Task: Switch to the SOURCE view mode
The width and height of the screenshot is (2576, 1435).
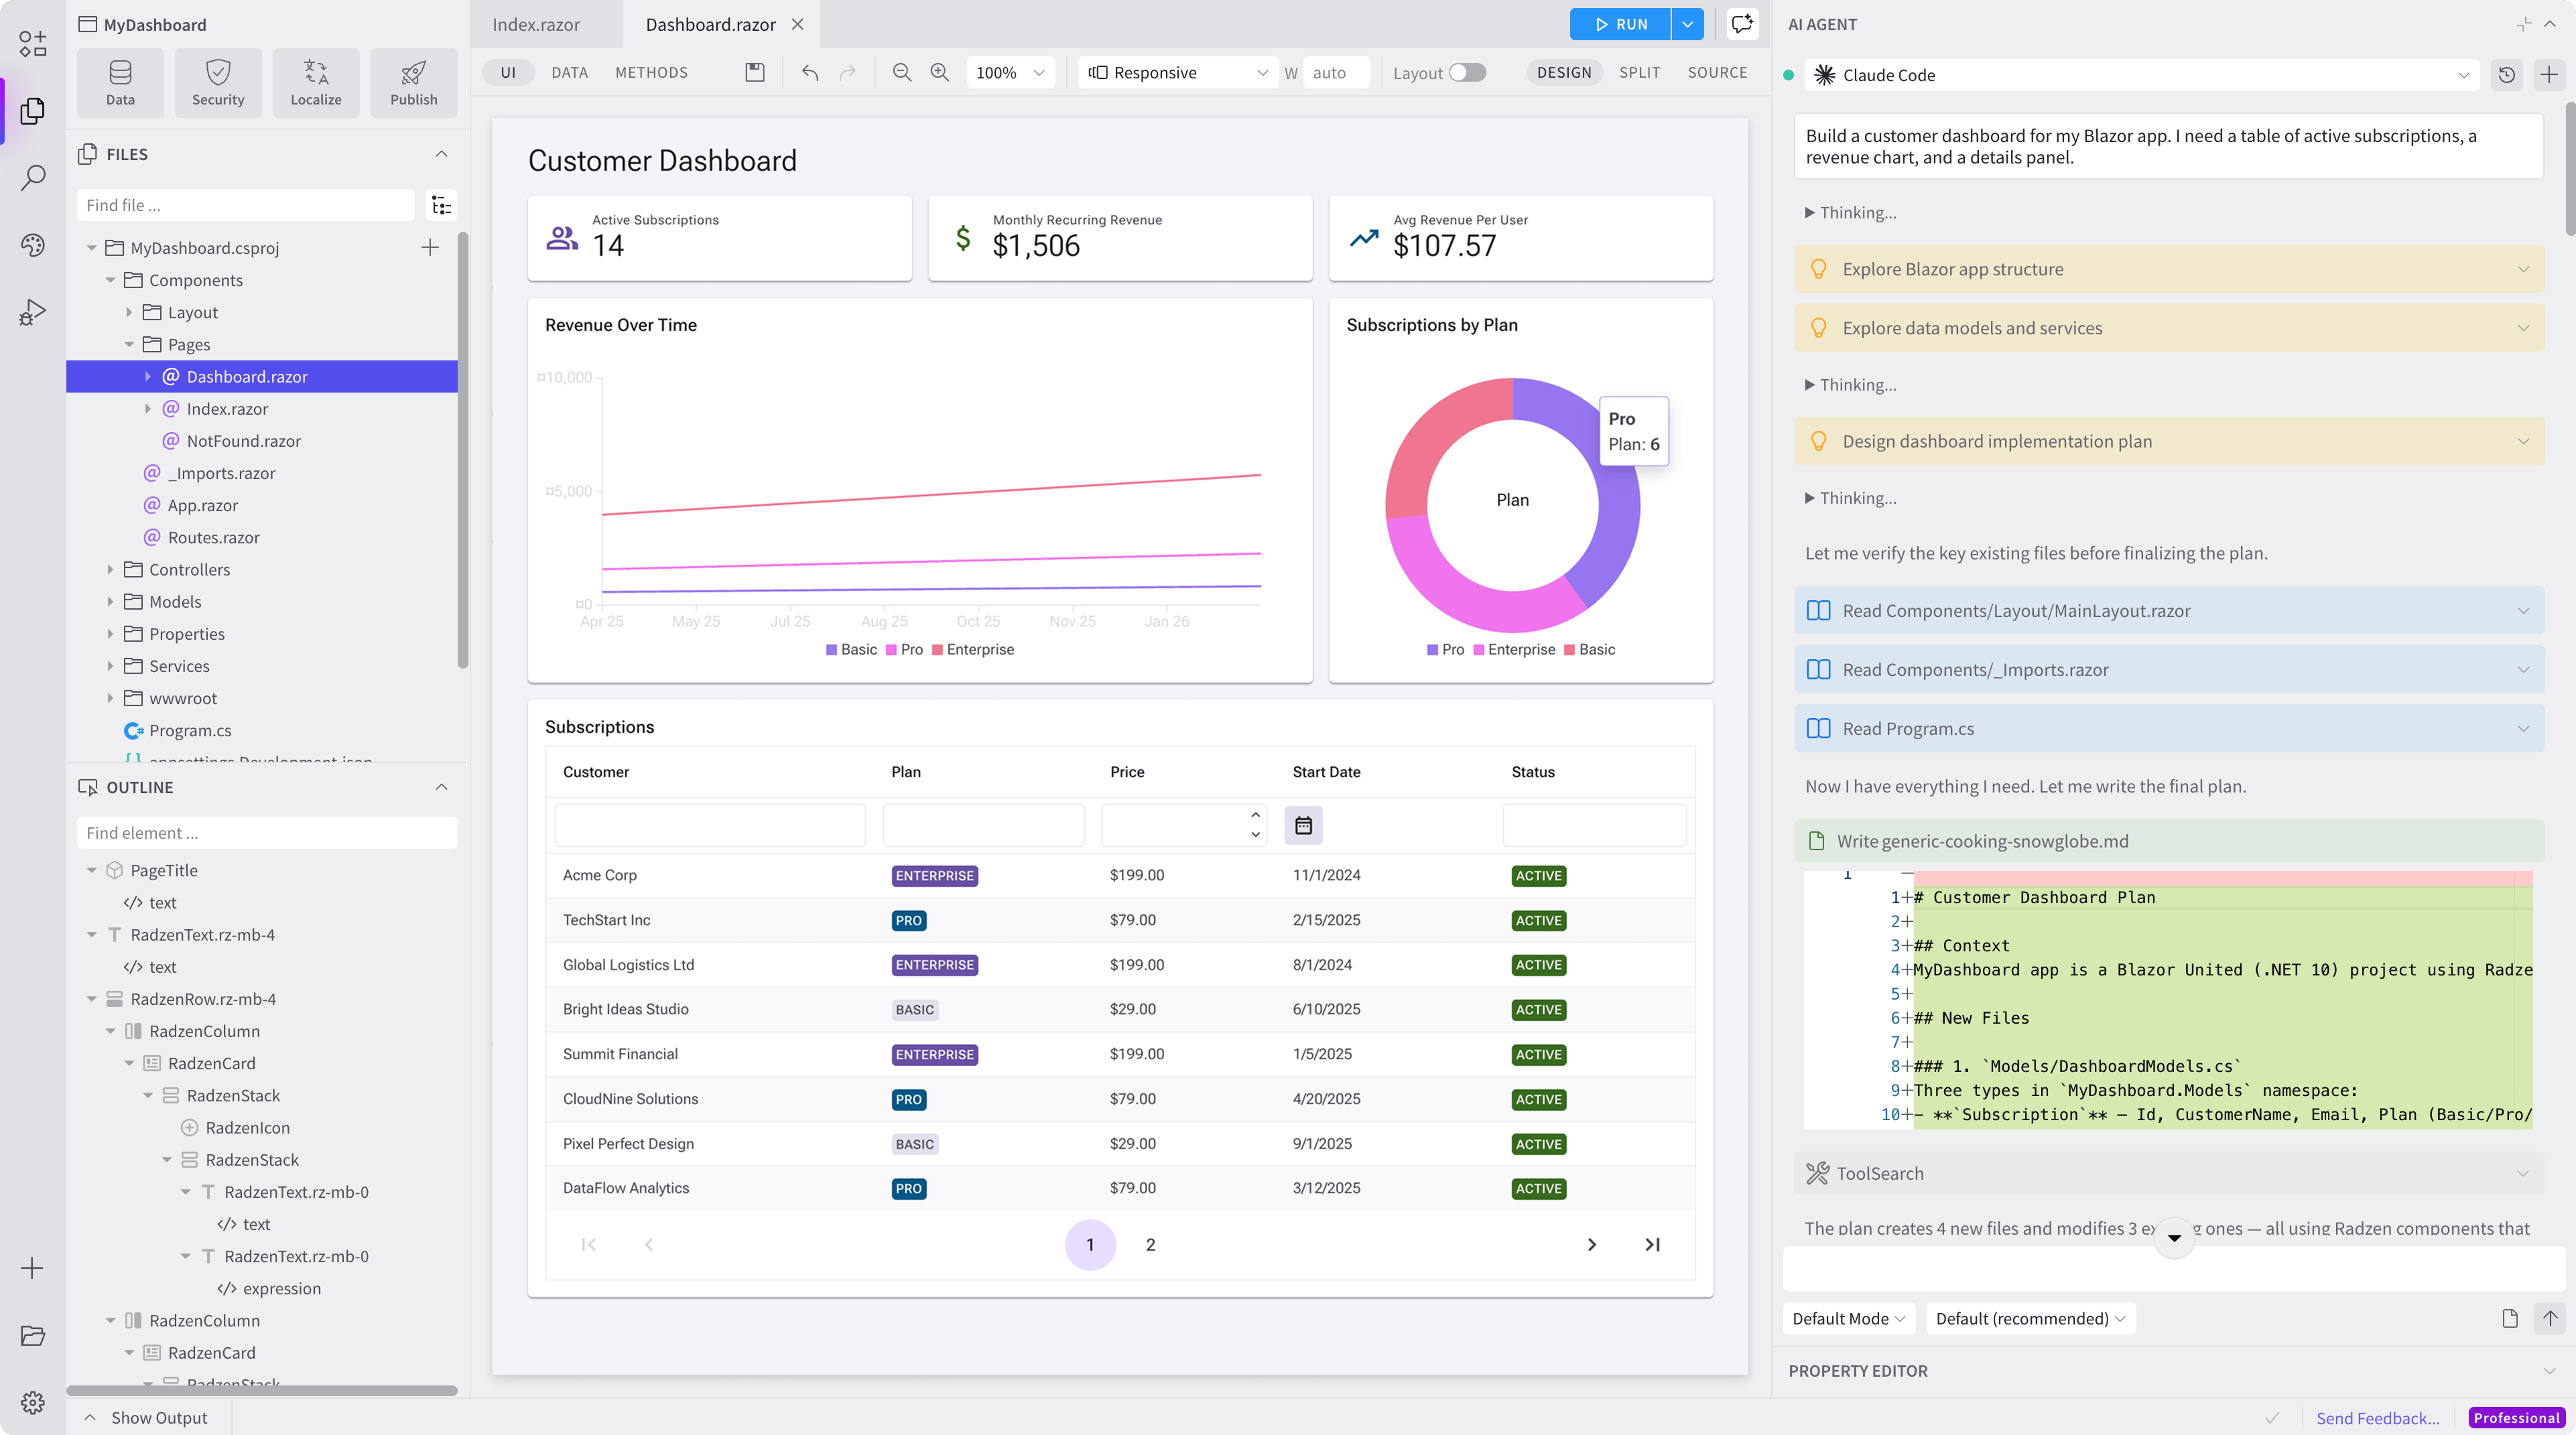Action: pos(1717,72)
